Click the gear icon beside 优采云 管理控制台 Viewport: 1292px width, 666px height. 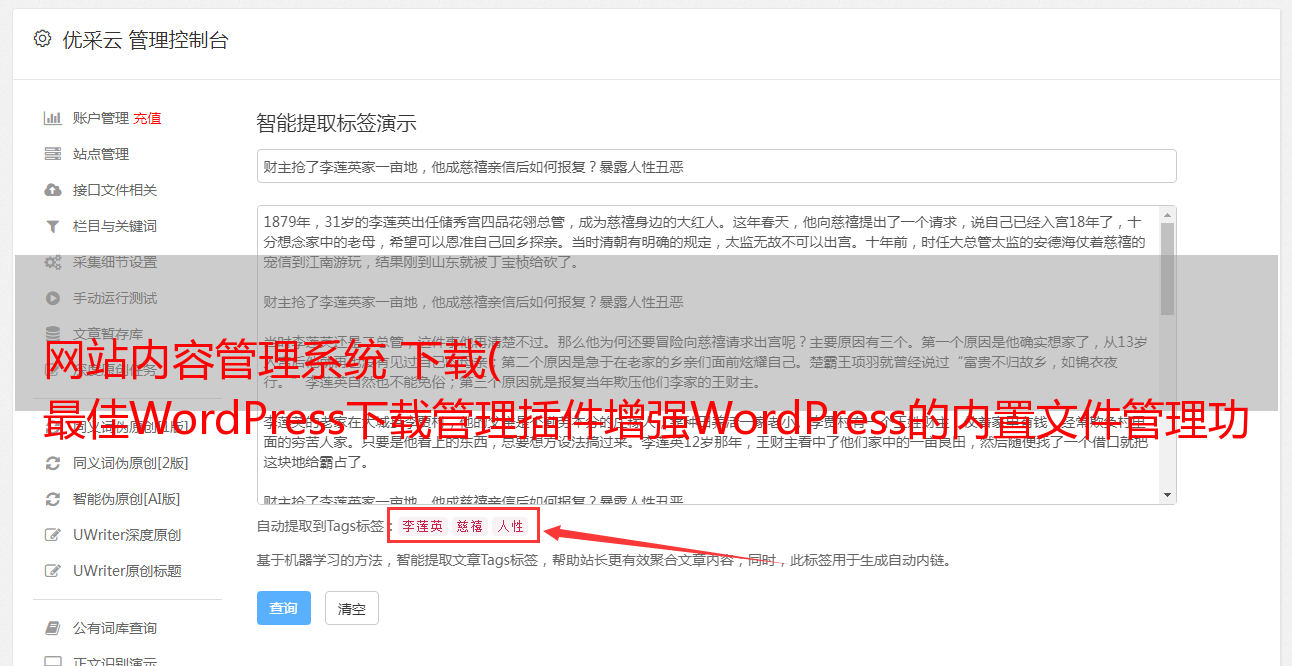tap(42, 39)
